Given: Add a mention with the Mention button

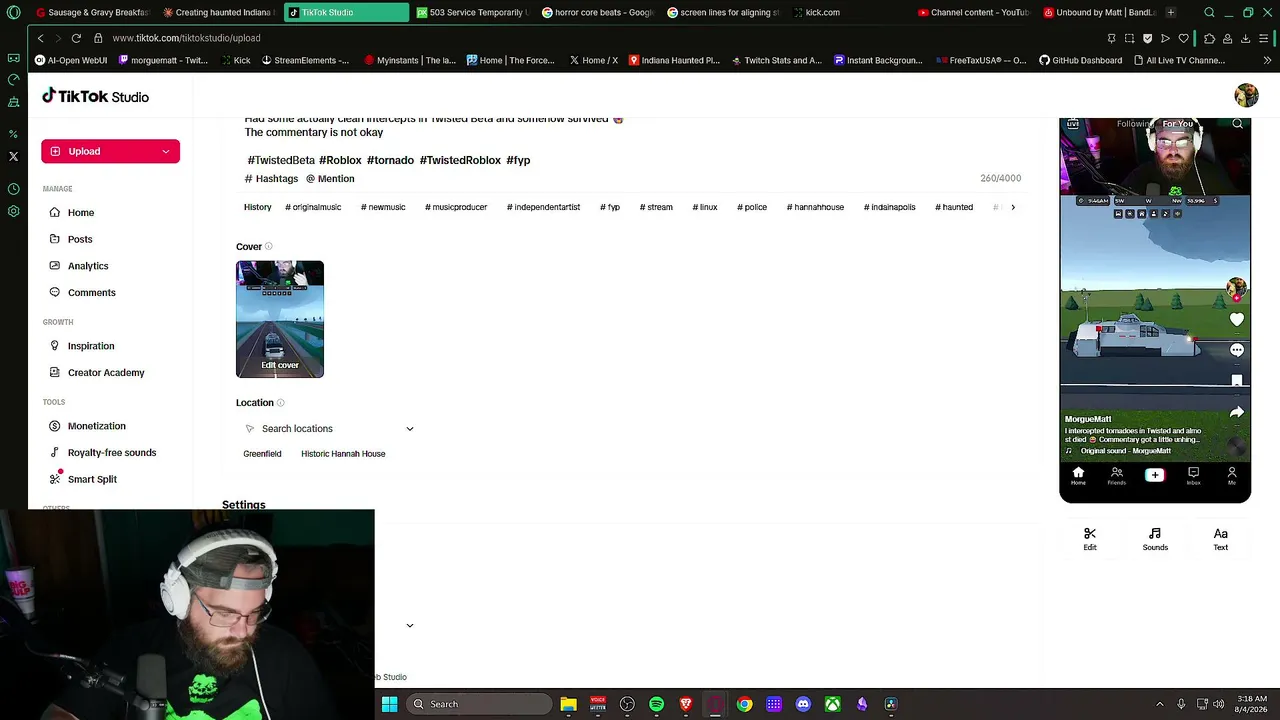Looking at the screenshot, I should pyautogui.click(x=330, y=179).
